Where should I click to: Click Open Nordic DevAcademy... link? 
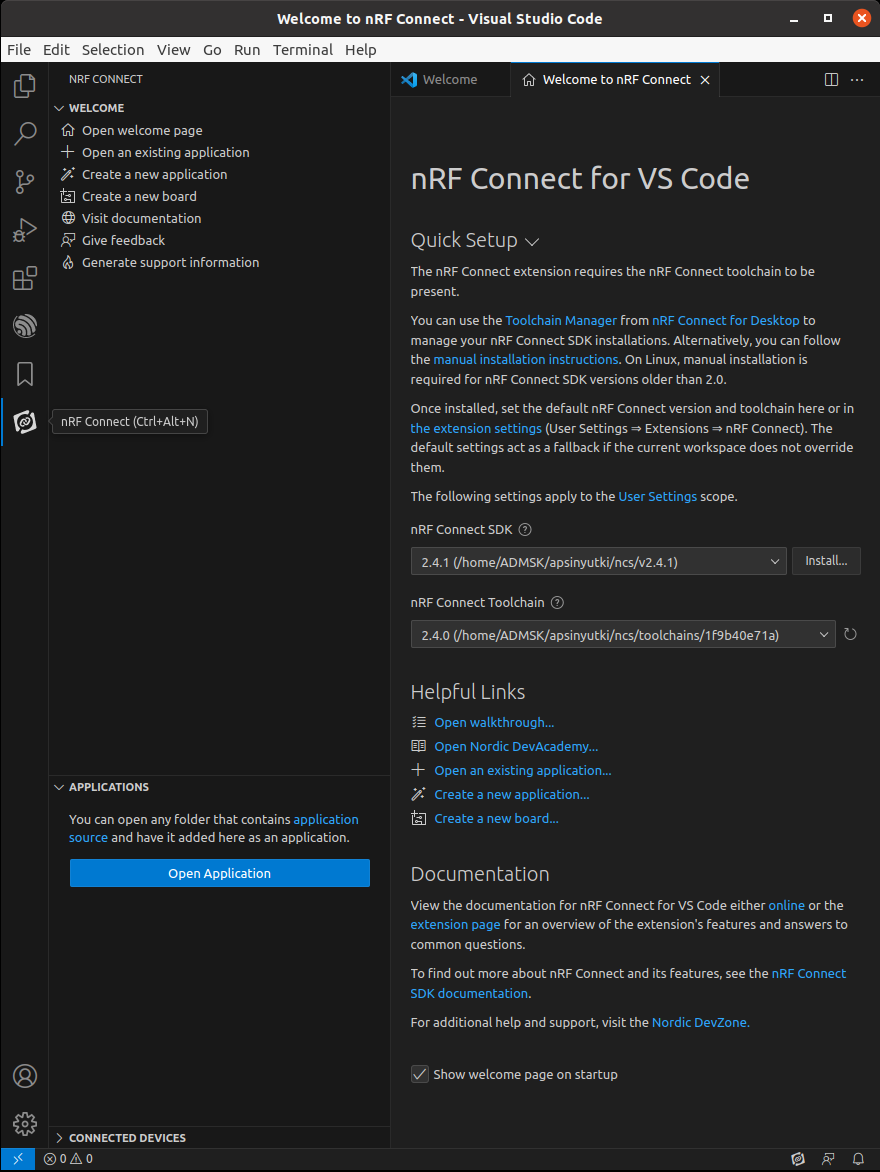[x=516, y=746]
